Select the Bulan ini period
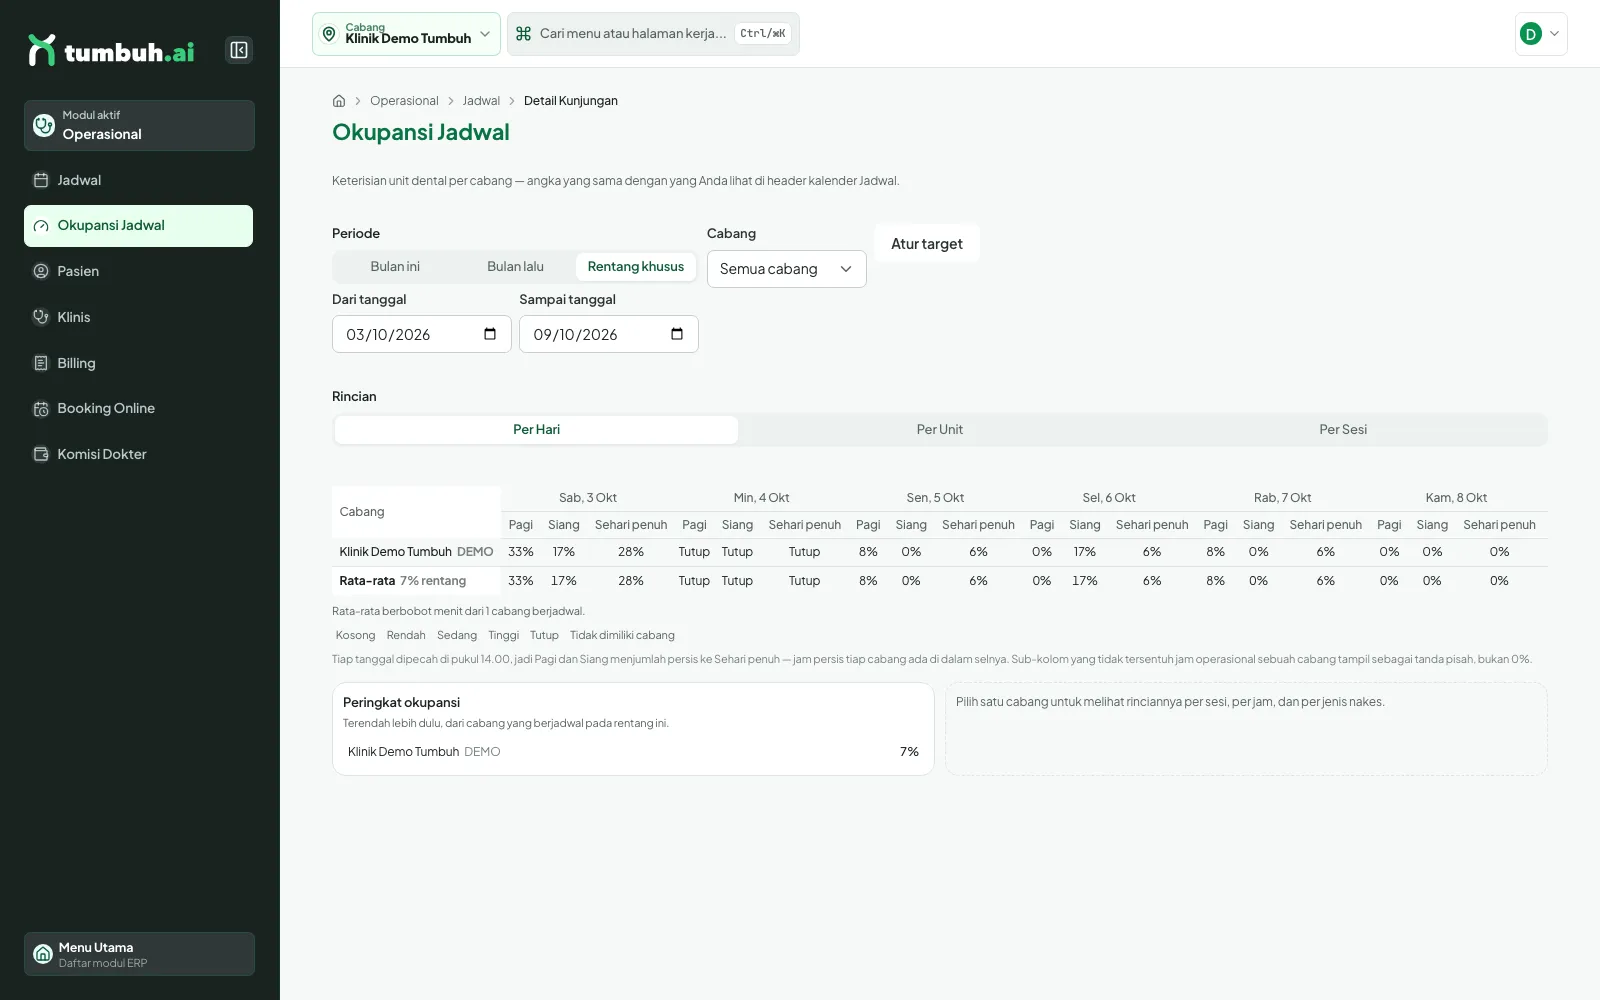Image resolution: width=1600 pixels, height=1000 pixels. pos(395,267)
